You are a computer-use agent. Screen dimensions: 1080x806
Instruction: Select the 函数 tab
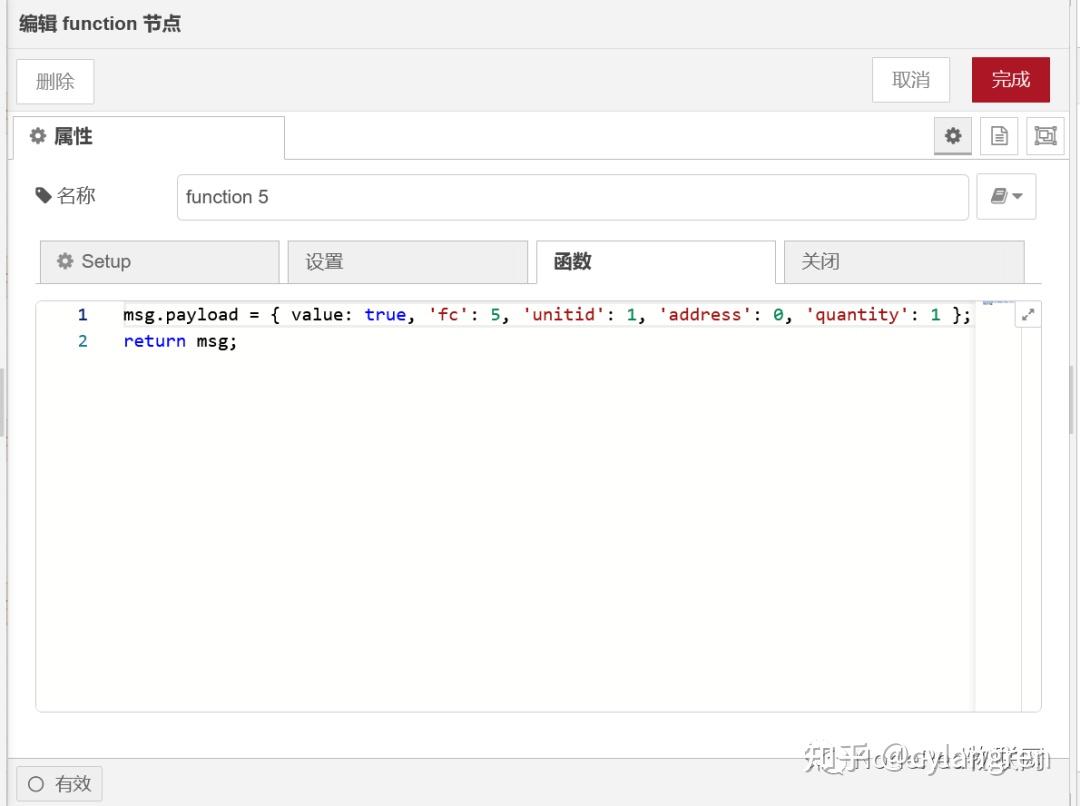tap(656, 262)
